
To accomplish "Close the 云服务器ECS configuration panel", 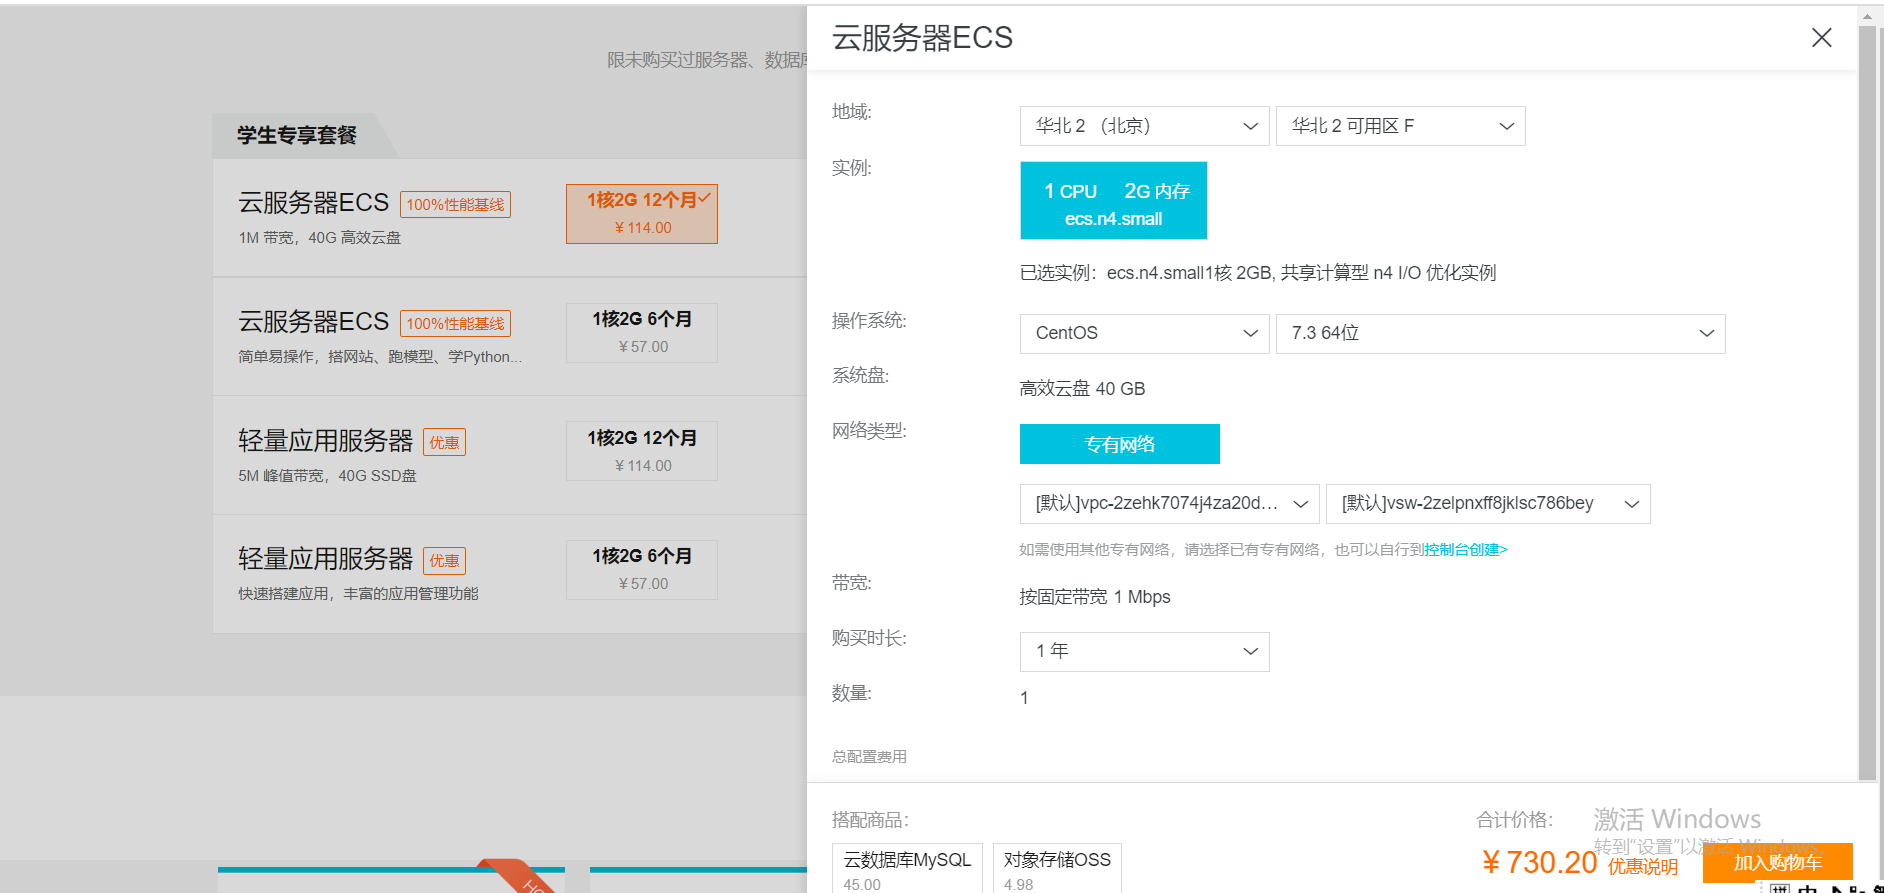I will pyautogui.click(x=1821, y=38).
